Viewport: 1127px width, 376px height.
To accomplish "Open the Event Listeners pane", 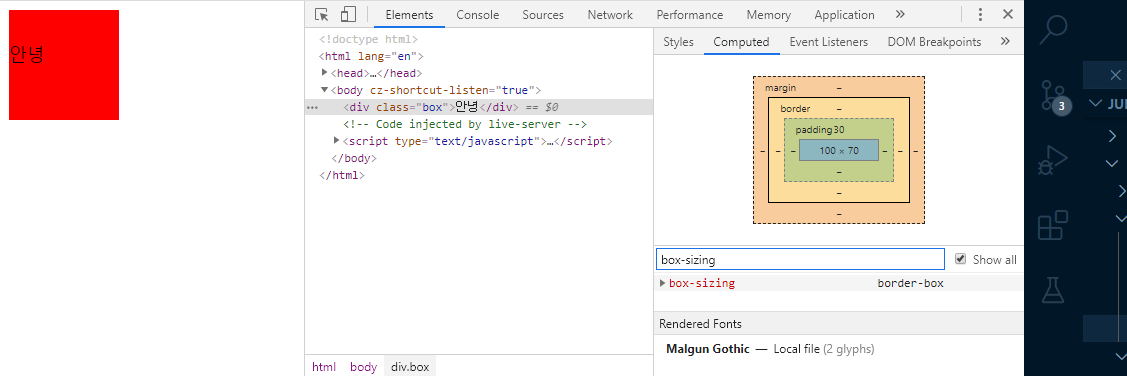I will pos(829,42).
